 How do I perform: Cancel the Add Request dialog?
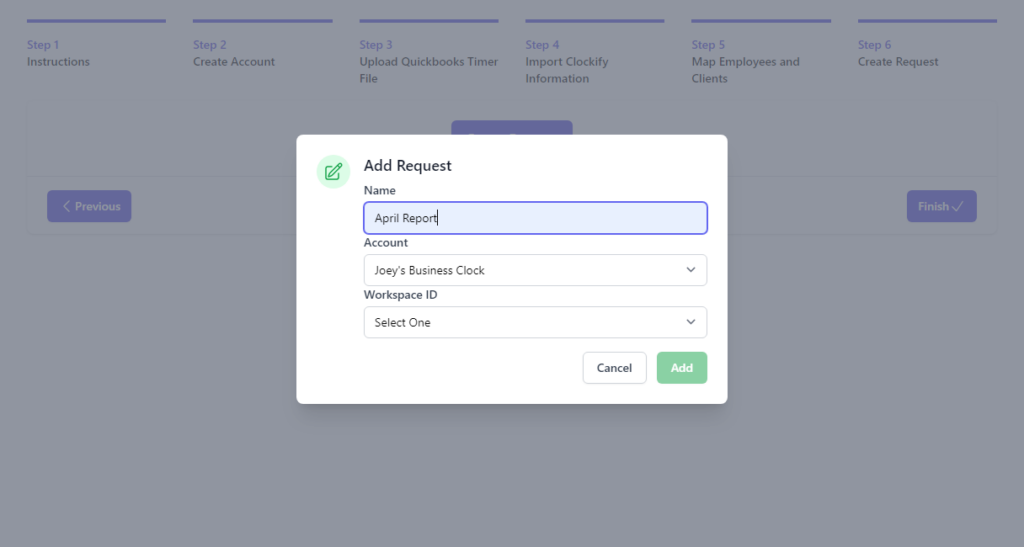614,368
